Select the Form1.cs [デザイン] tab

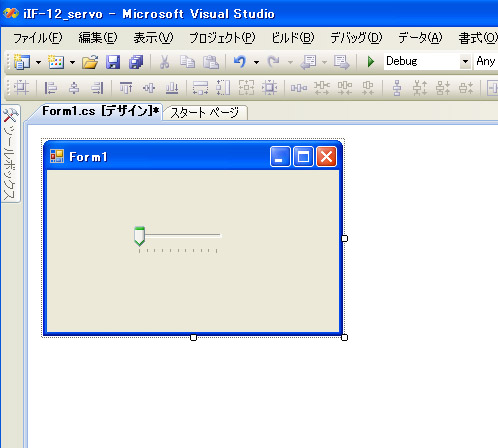point(100,111)
